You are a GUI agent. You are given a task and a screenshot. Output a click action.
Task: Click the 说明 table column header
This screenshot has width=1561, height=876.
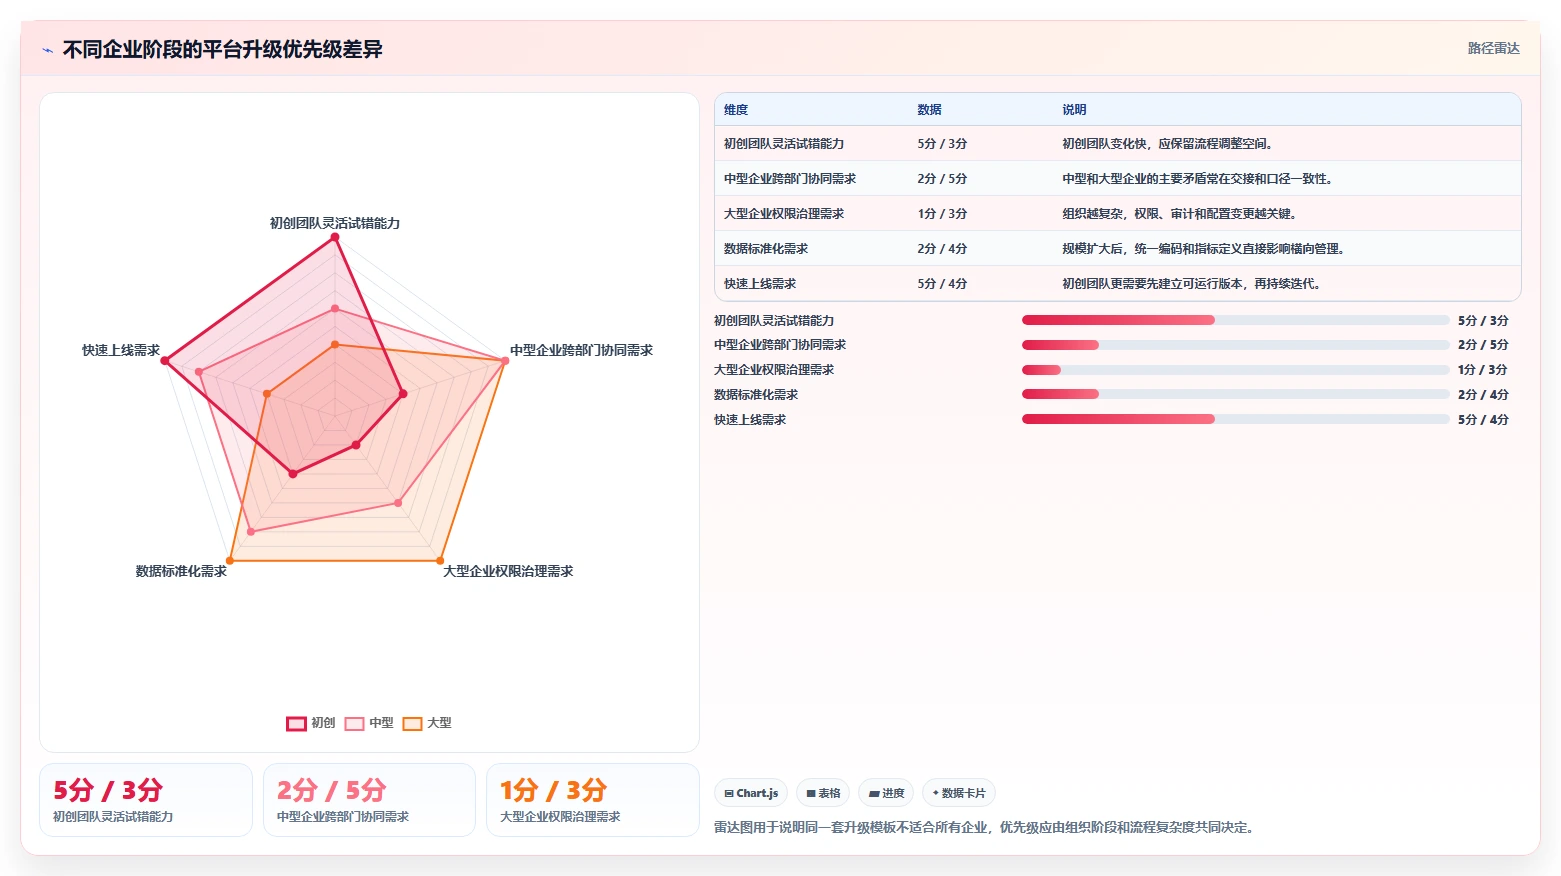pyautogui.click(x=1074, y=110)
